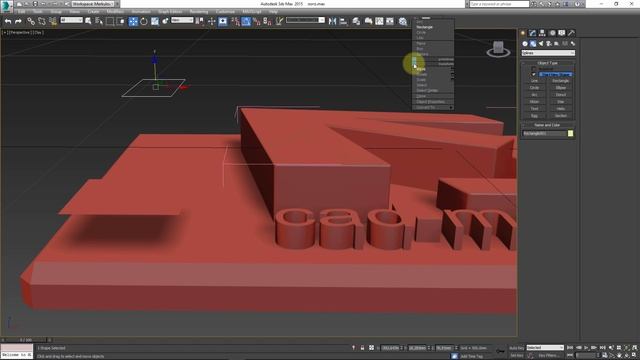This screenshot has width=640, height=360.
Task: Click the Redo arrow in the main toolbar
Action: click(18, 21)
